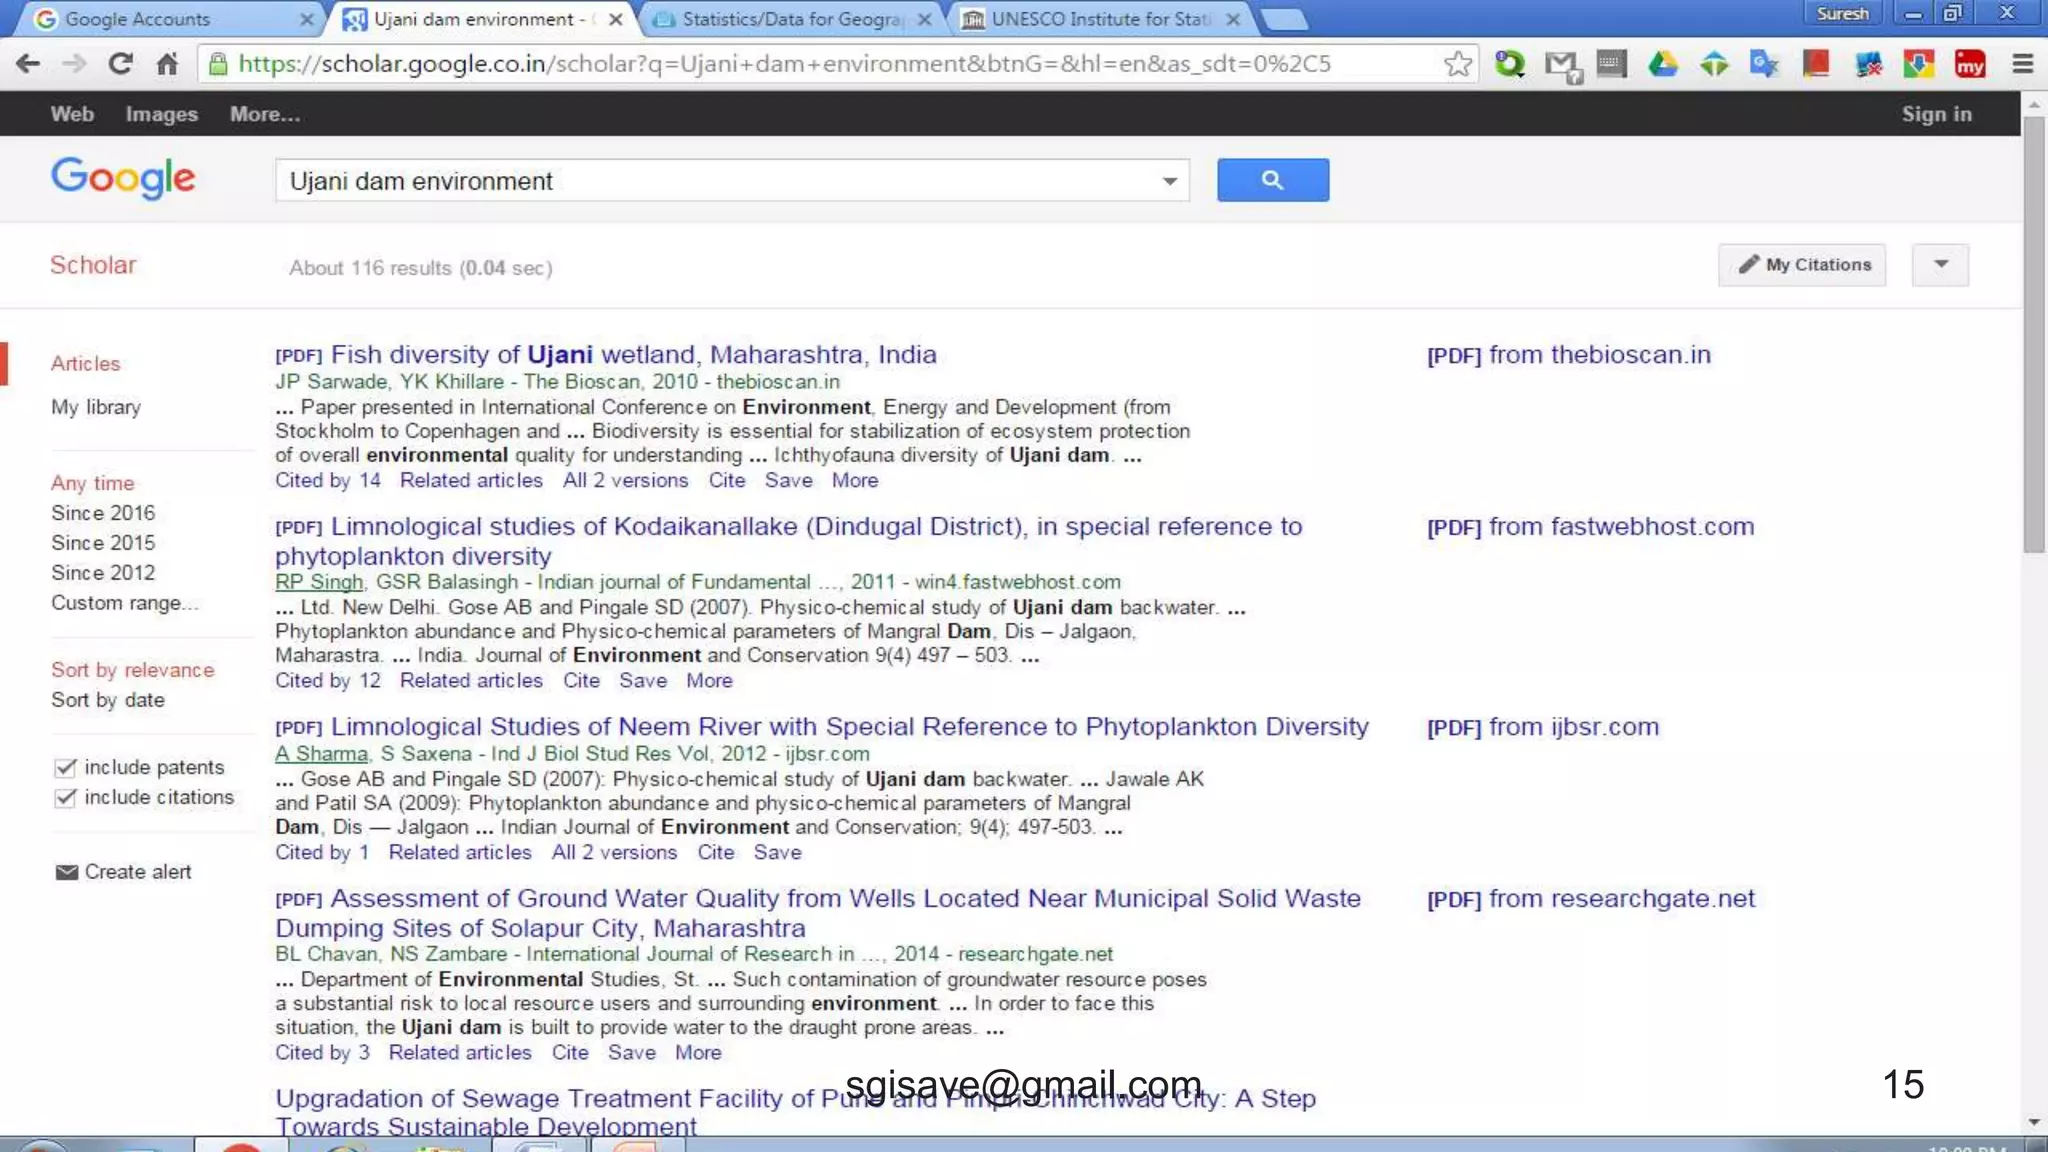This screenshot has height=1152, width=2048.
Task: Click Gmail checker extension icon
Action: click(x=1561, y=66)
